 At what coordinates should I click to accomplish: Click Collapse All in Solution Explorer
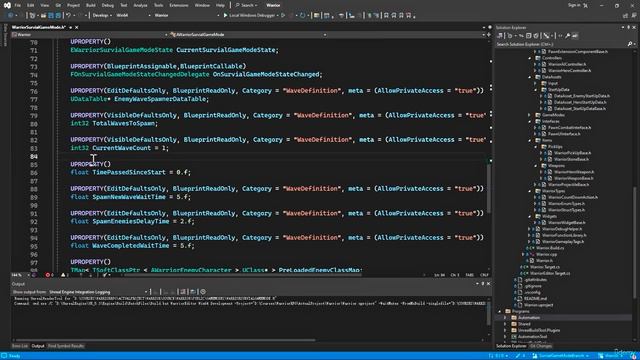[x=529, y=36]
